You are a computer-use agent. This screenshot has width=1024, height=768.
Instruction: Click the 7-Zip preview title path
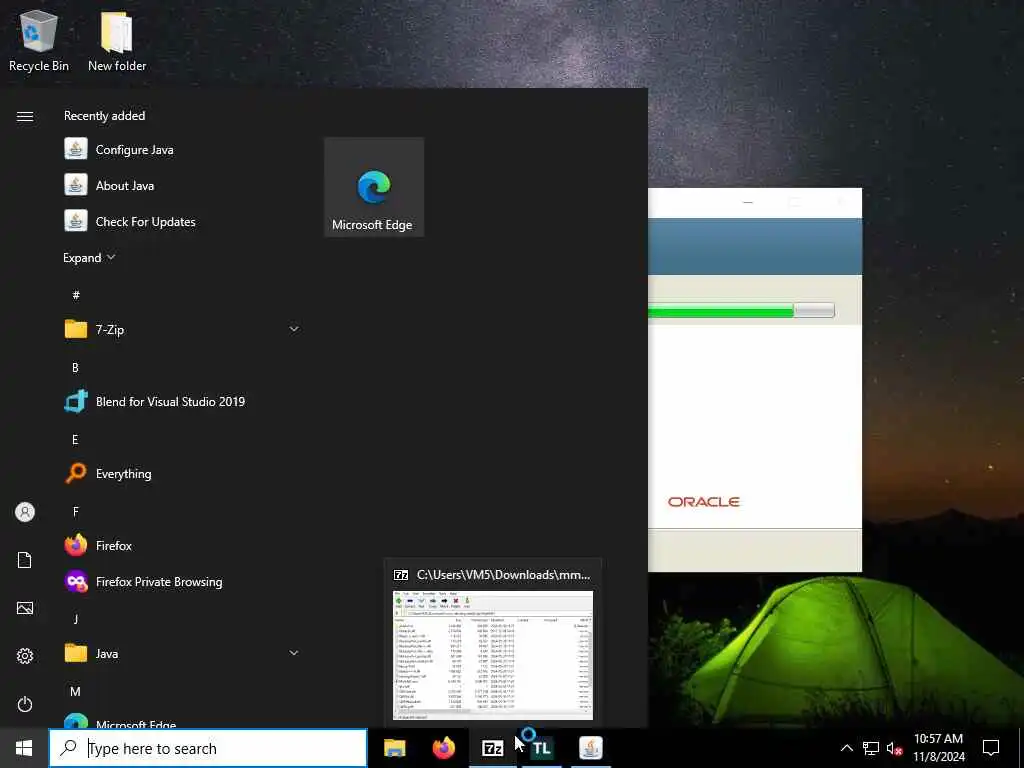(503, 575)
